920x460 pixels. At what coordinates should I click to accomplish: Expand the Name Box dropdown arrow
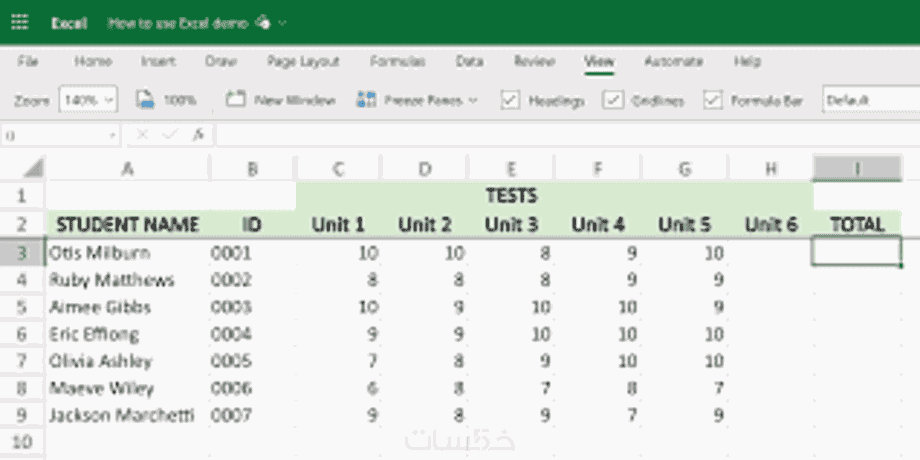click(x=112, y=136)
